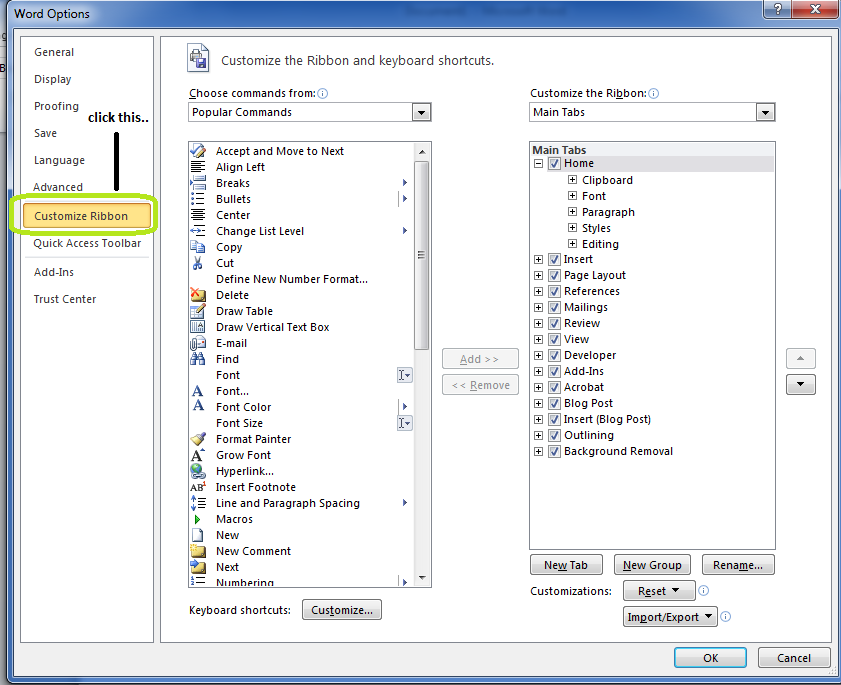Open the General options category
The height and width of the screenshot is (685, 841).
(x=54, y=52)
